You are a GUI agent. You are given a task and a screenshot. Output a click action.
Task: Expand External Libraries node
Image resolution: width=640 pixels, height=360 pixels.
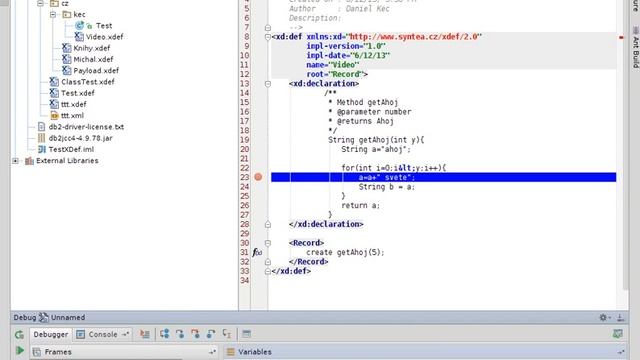click(x=16, y=161)
